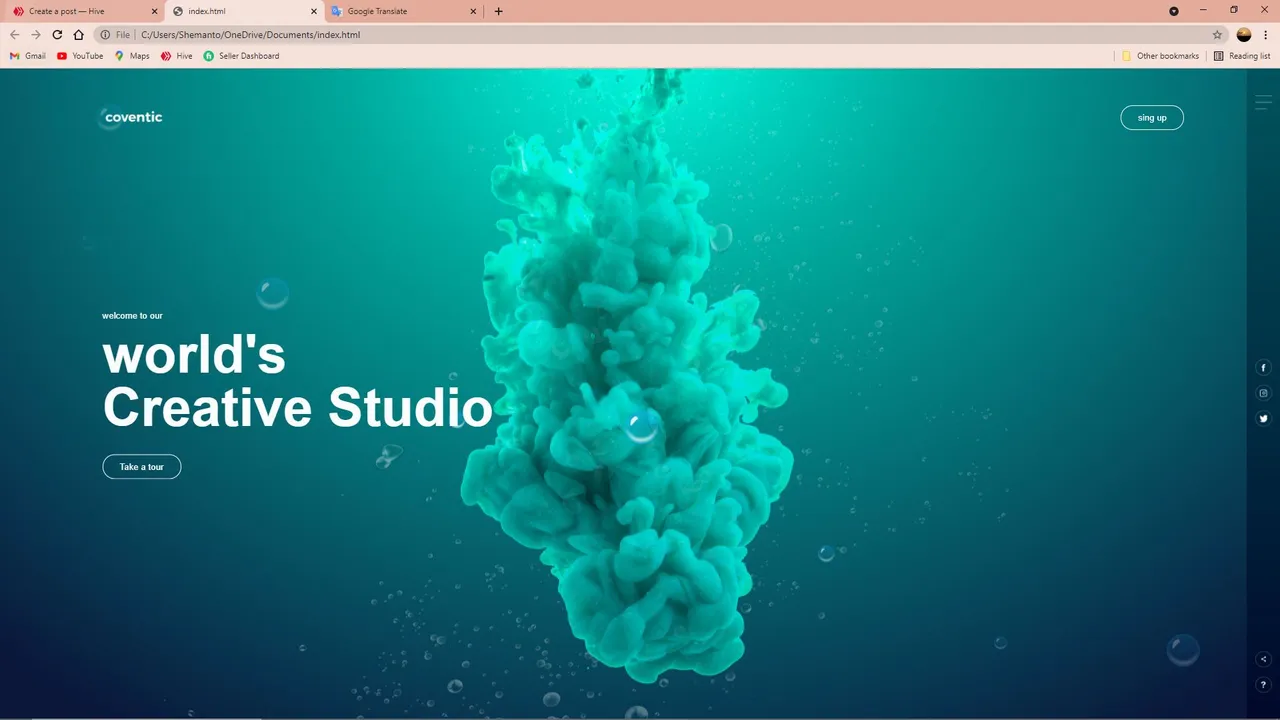Click the Creative Studio heading text
1280x720 pixels.
(297, 407)
